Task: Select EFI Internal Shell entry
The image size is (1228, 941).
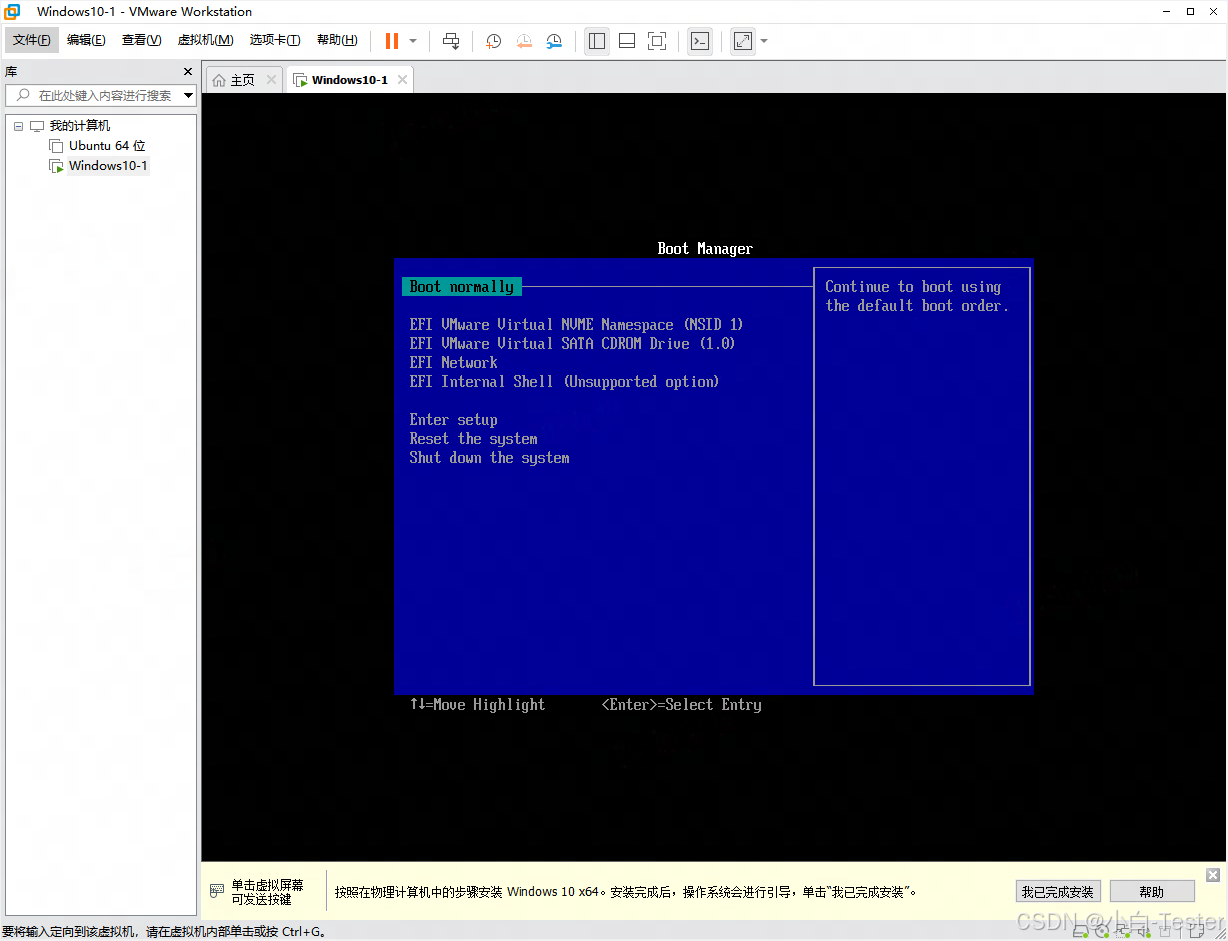Action: 564,382
